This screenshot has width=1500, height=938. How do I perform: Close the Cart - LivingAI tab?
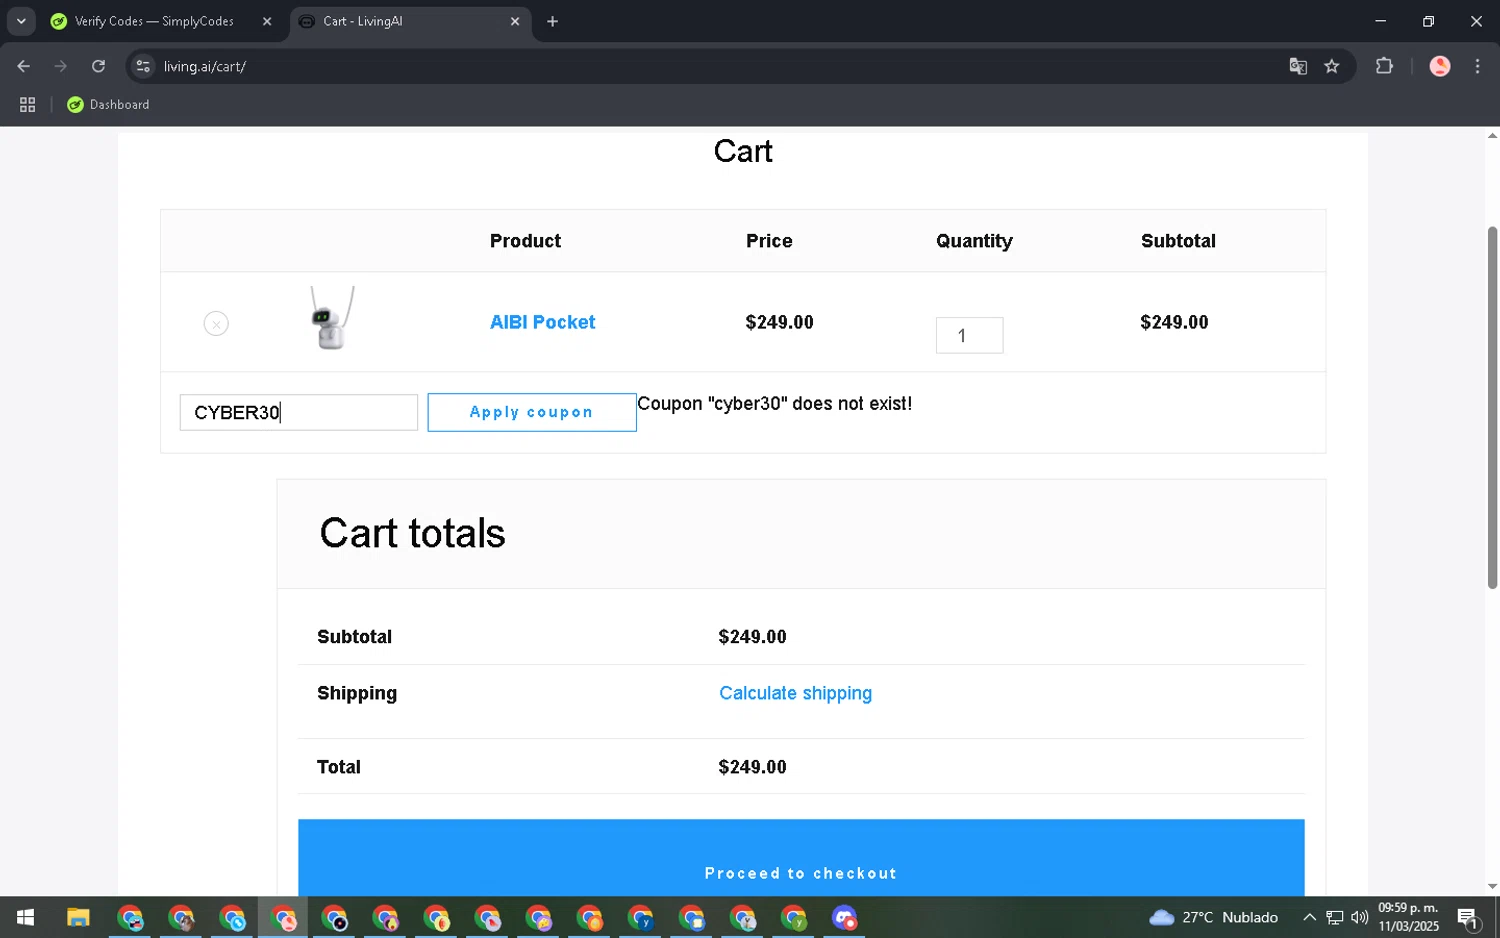pos(515,21)
